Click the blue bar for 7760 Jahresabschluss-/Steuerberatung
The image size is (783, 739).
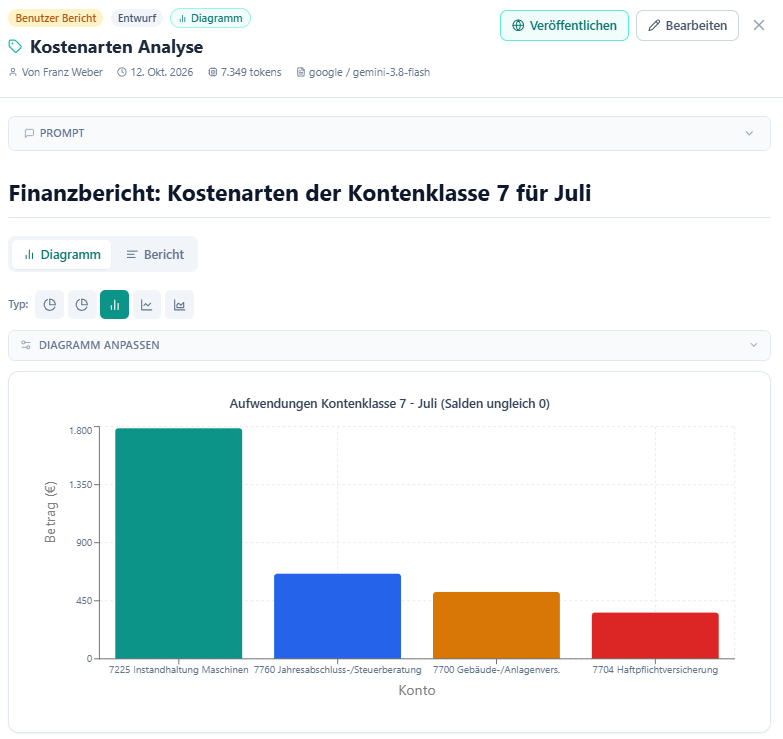[337, 616]
